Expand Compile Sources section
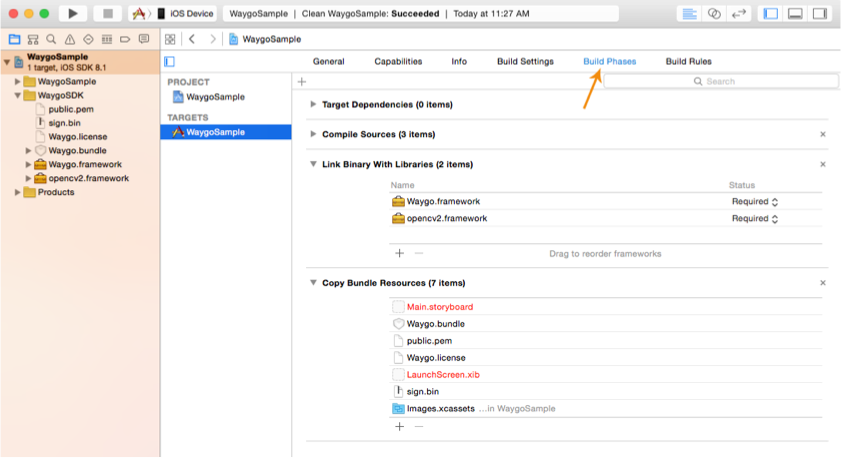 (313, 134)
